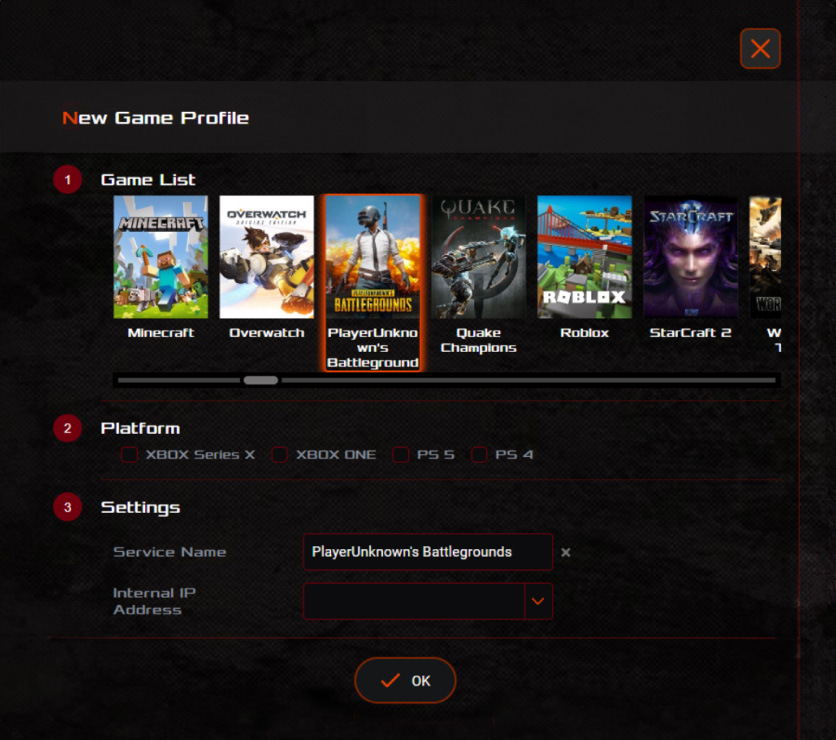Click the StarCraft 2 title label
The image size is (836, 740).
(x=690, y=333)
